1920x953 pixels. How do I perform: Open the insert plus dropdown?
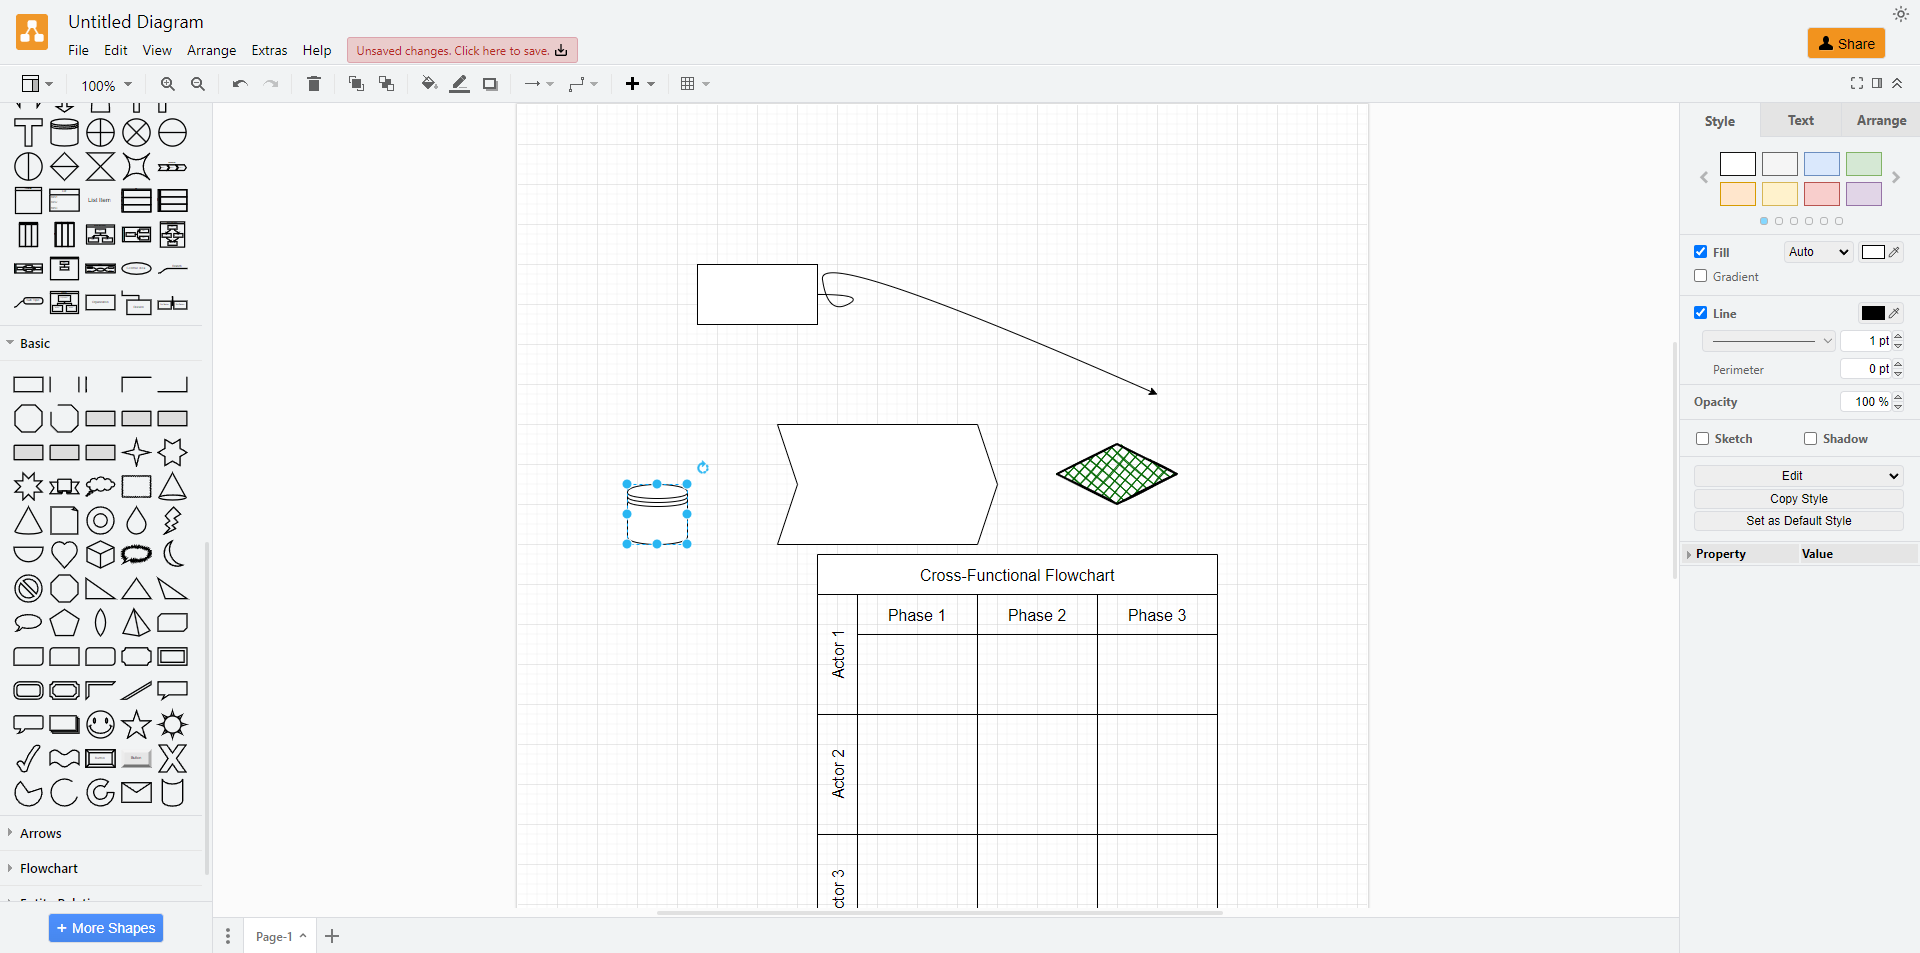coord(640,84)
